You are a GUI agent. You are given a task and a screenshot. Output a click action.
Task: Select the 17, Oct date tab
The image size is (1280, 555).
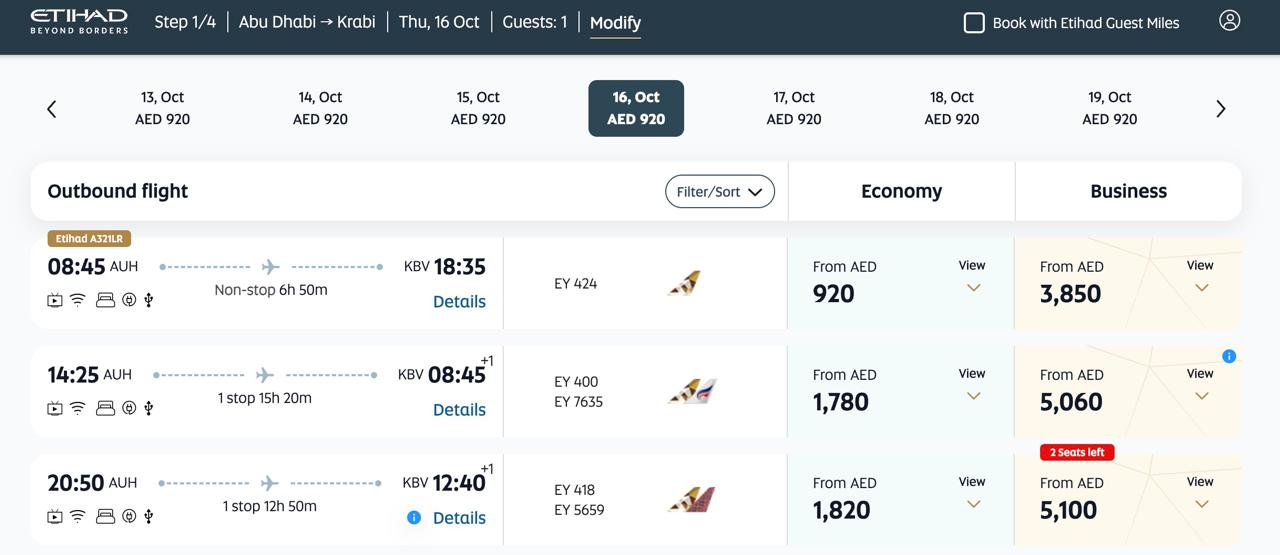(794, 108)
